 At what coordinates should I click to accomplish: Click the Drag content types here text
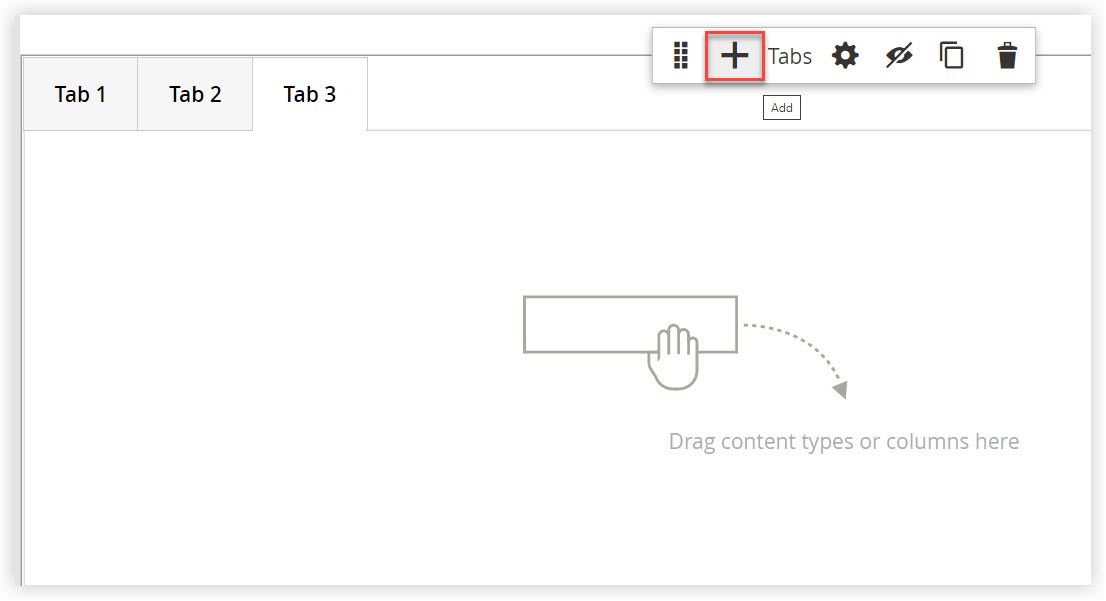tap(843, 440)
